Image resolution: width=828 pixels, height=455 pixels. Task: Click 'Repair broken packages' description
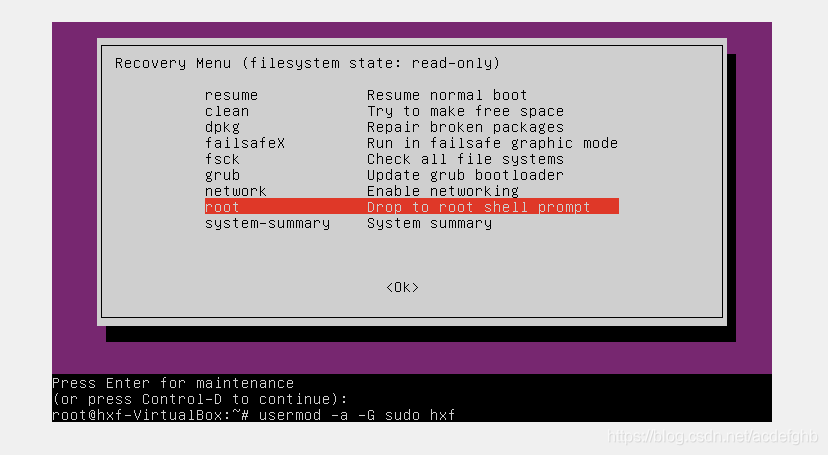(465, 127)
